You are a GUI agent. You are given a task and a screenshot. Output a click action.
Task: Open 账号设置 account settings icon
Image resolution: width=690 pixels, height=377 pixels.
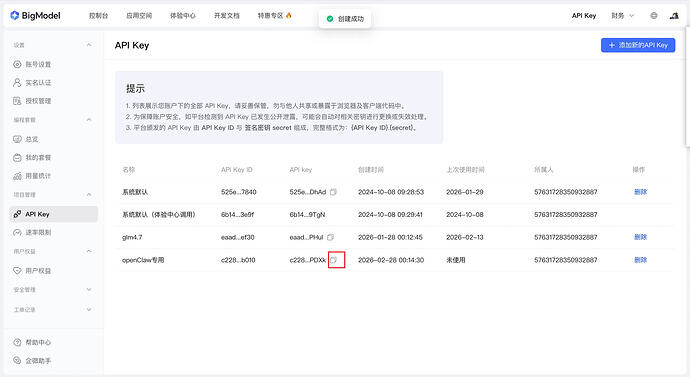click(x=17, y=64)
